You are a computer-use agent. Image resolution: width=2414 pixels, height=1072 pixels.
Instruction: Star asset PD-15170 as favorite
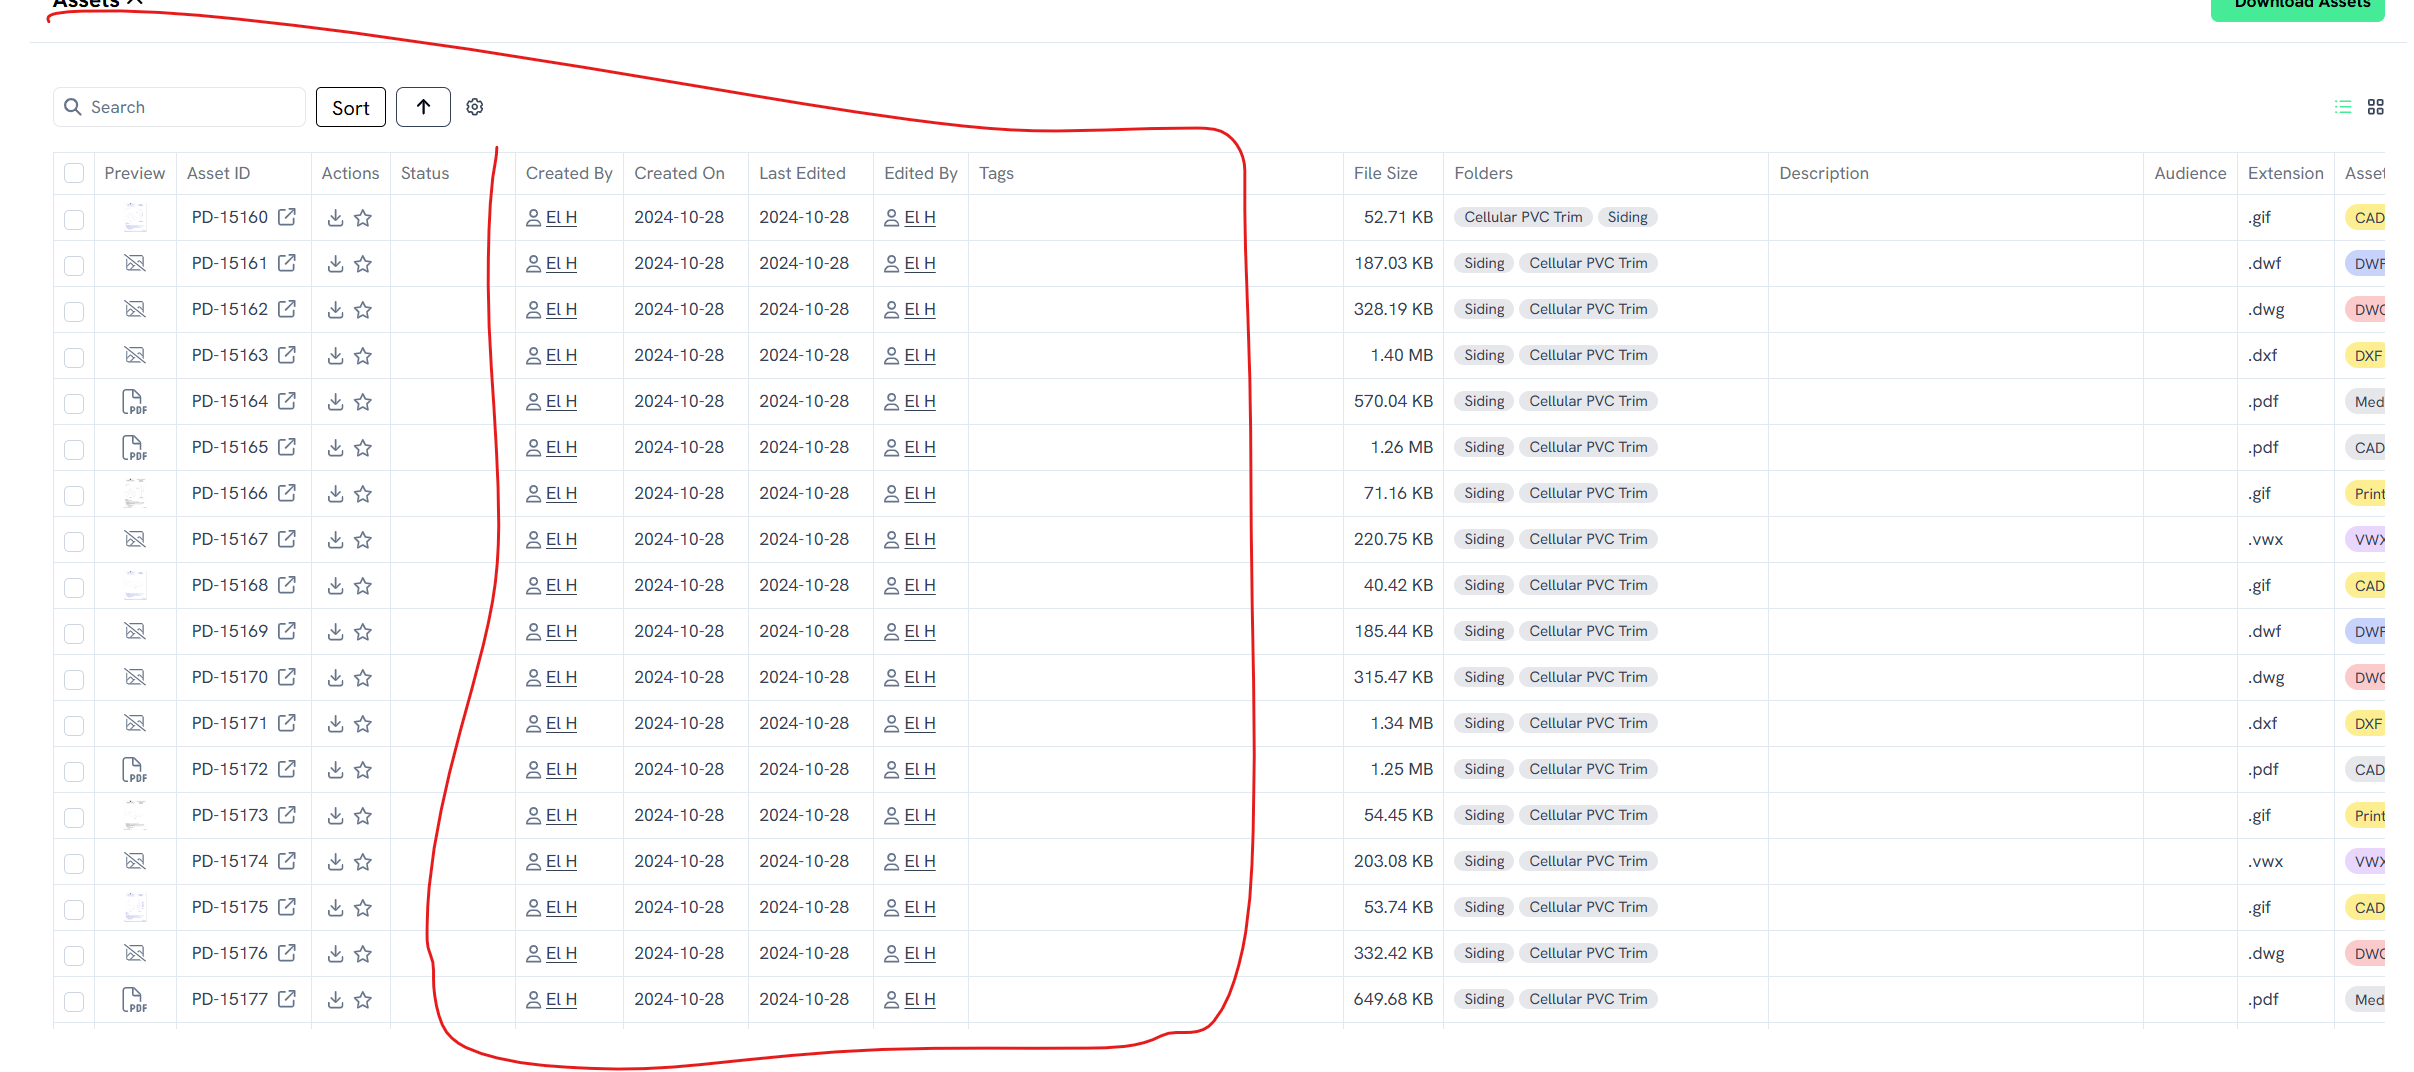363,678
